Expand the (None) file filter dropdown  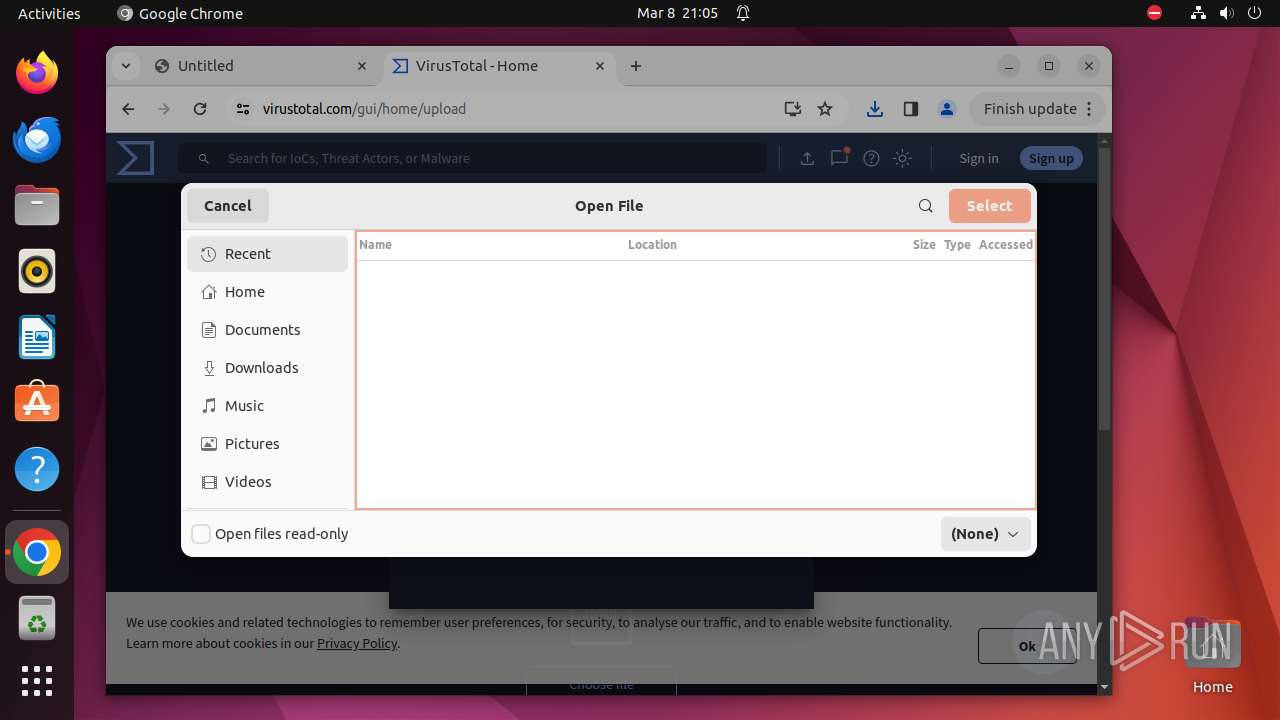985,534
